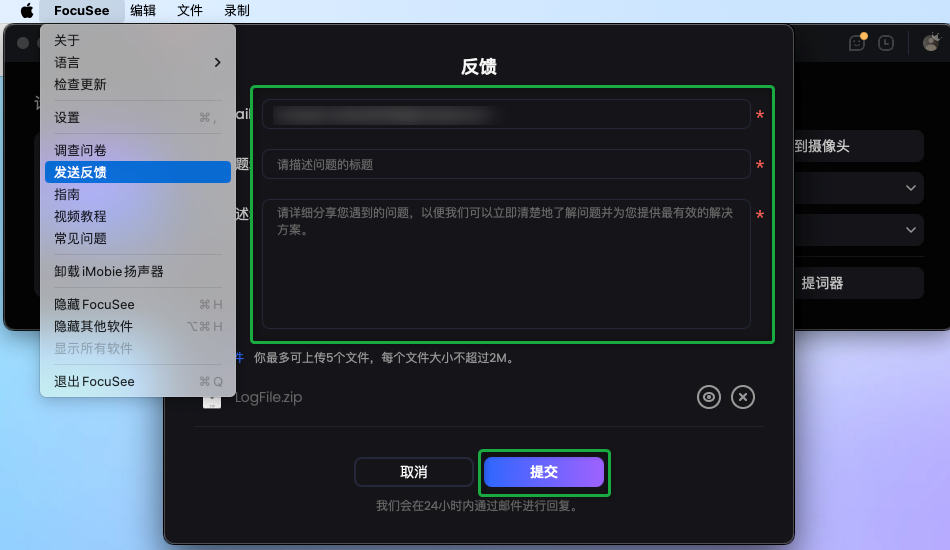The image size is (950, 550).
Task: Click the 请描述问题的标题 title field
Action: 506,164
